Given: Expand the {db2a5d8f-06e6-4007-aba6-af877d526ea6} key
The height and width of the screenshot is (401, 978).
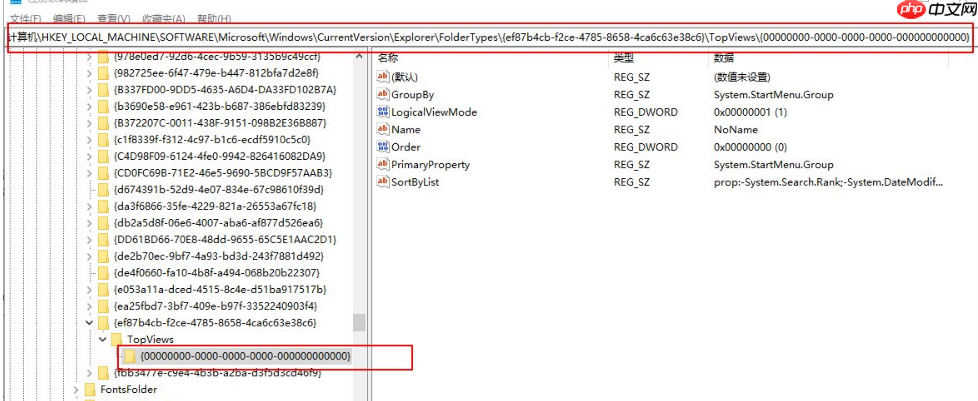Looking at the screenshot, I should click(88, 223).
